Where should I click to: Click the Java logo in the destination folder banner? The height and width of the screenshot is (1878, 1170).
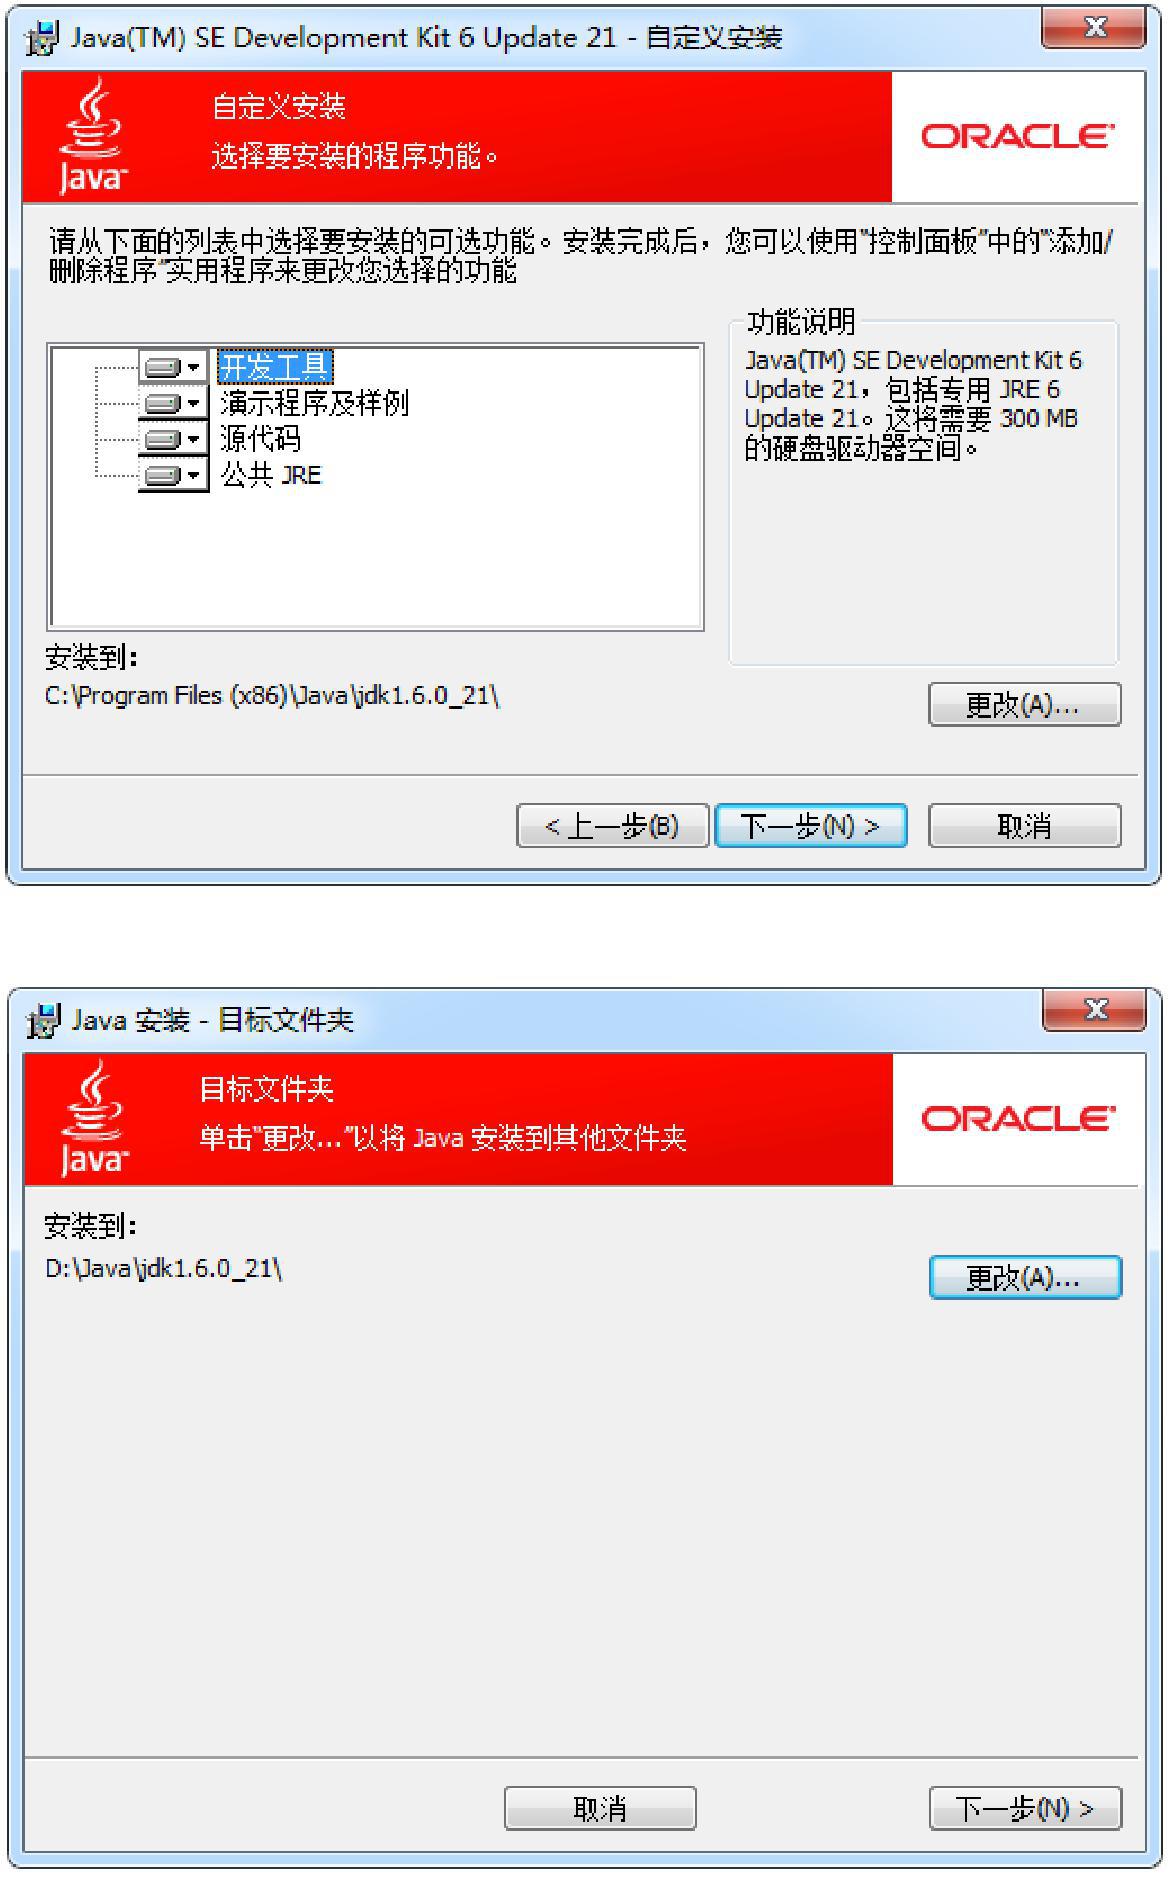coord(92,1120)
